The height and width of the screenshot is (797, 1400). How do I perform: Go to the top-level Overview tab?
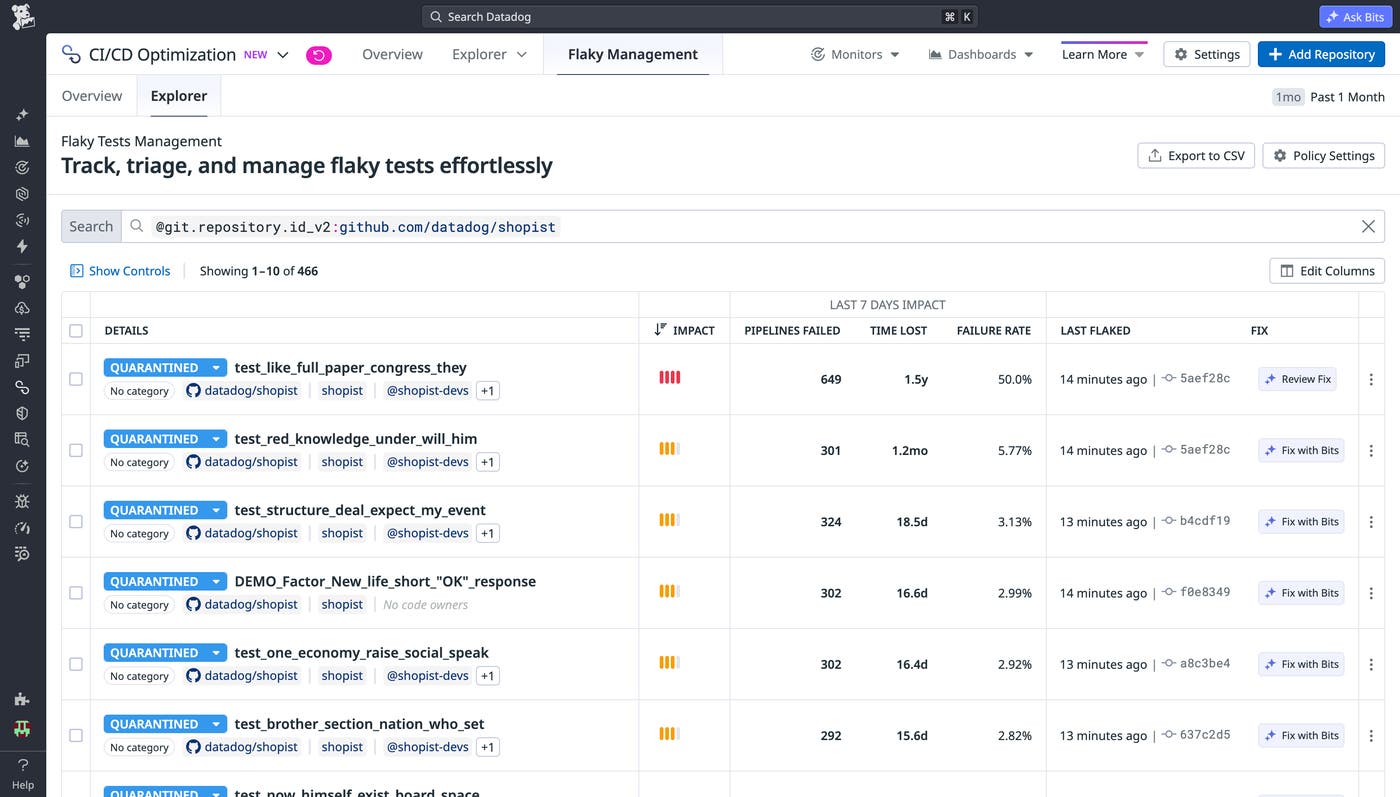click(392, 55)
